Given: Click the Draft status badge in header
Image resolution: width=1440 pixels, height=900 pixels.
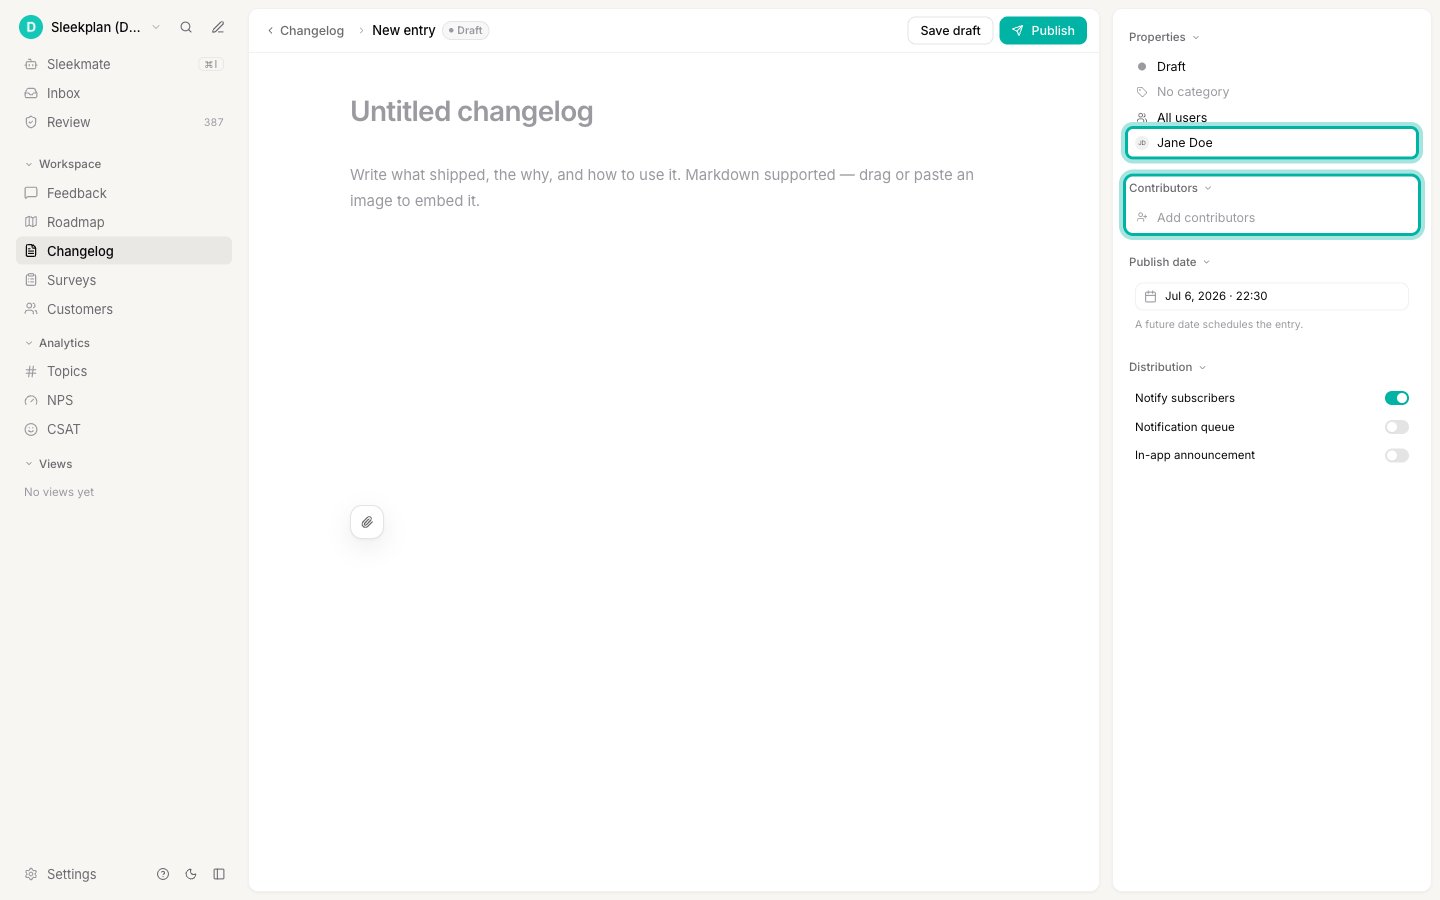Looking at the screenshot, I should 465,31.
